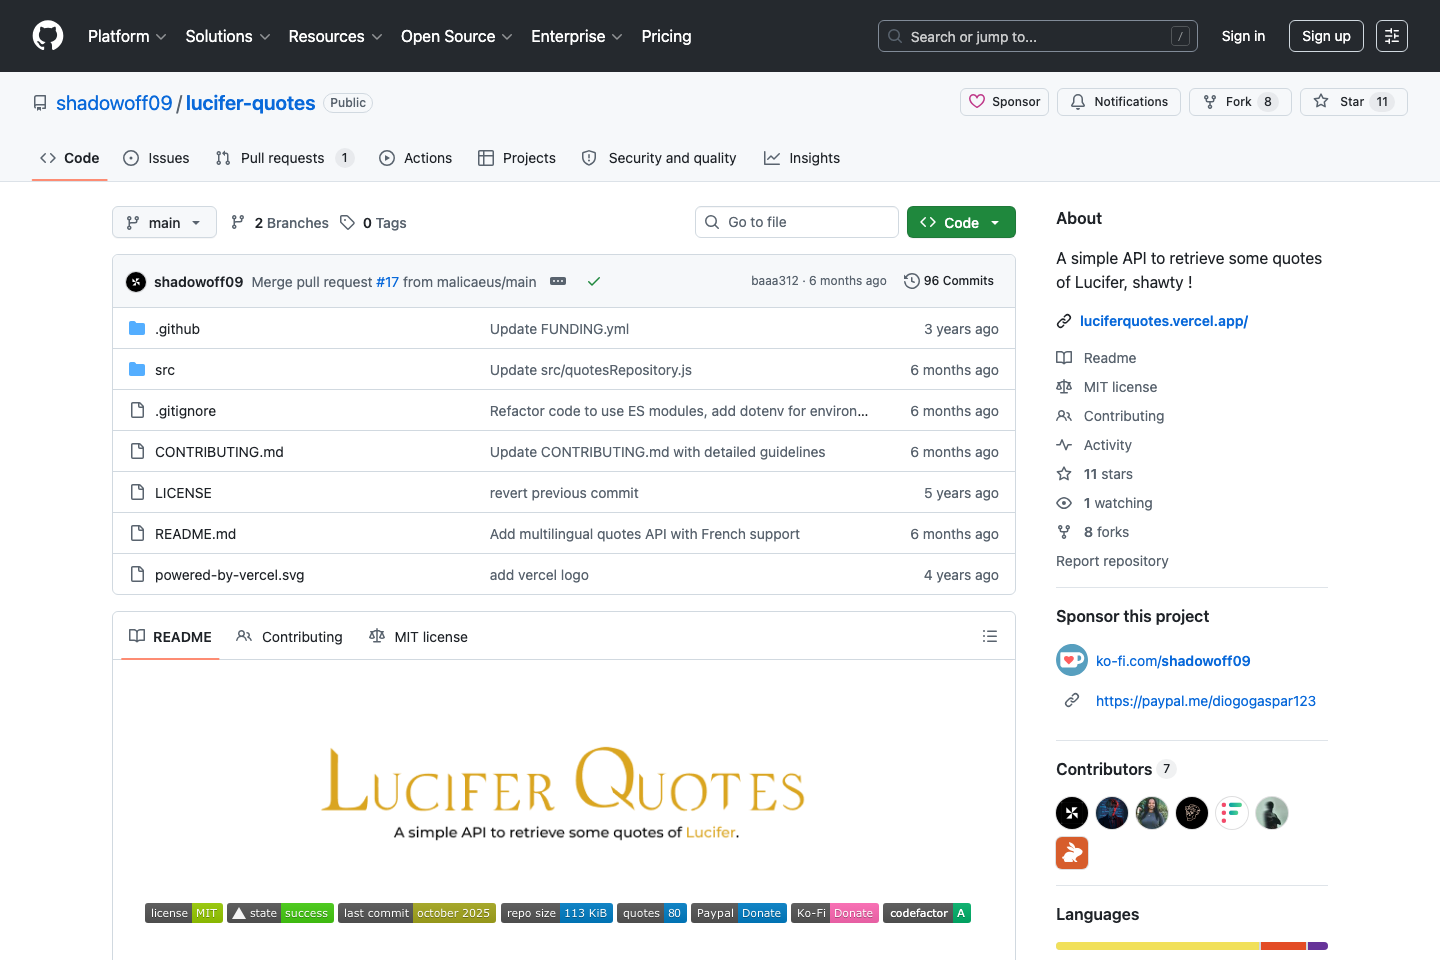
Task: Click the GitHub logo in the header
Action: (x=47, y=35)
